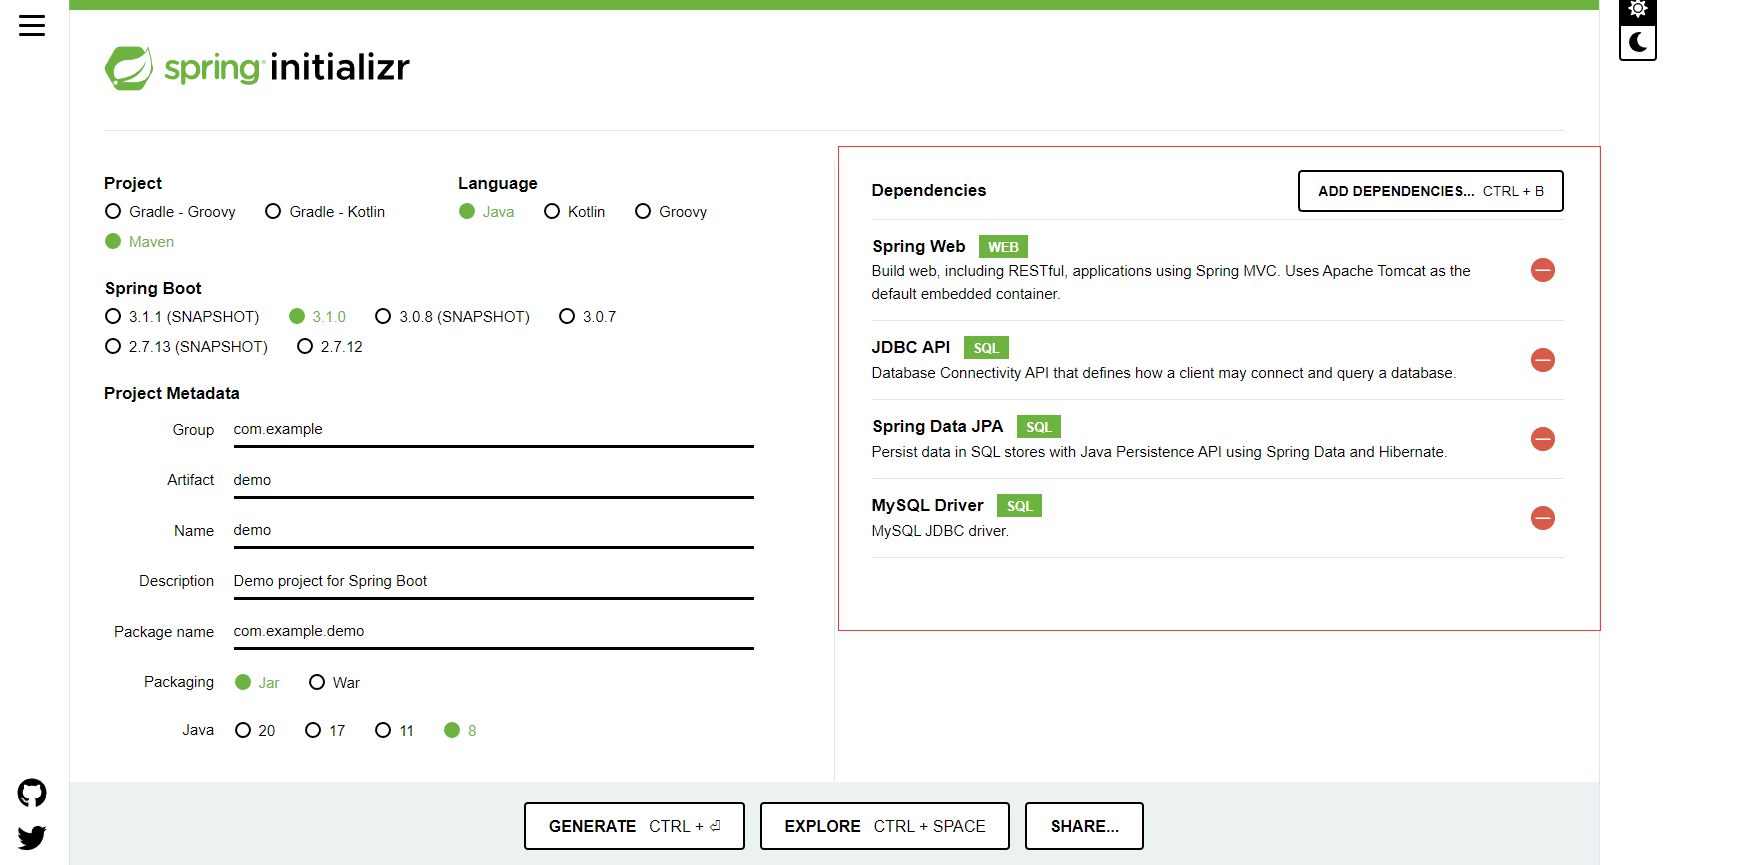Click the Generate button

tap(634, 826)
